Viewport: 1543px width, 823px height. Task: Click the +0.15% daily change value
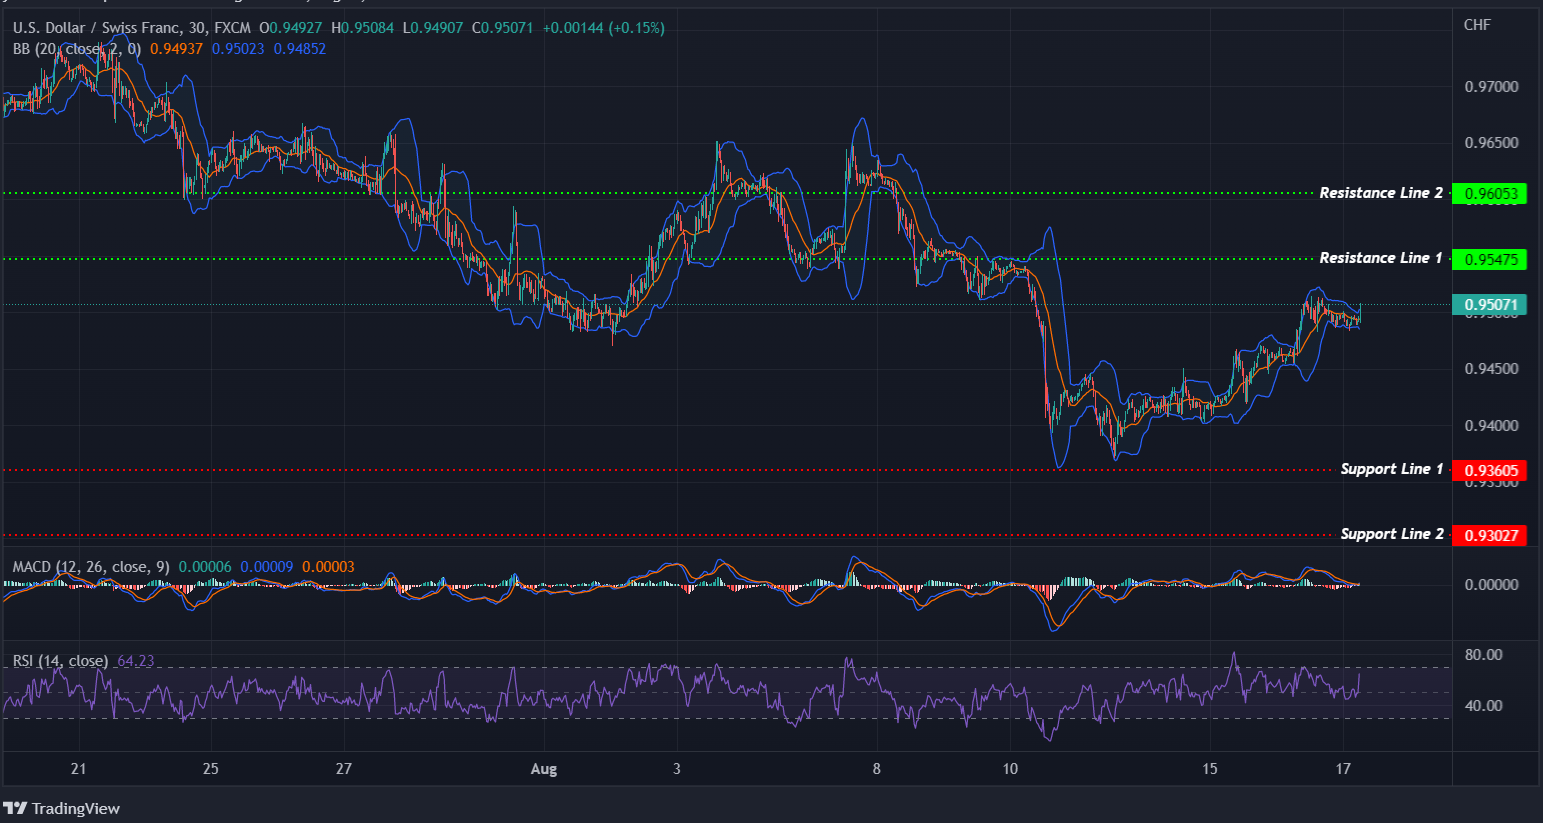pyautogui.click(x=635, y=28)
